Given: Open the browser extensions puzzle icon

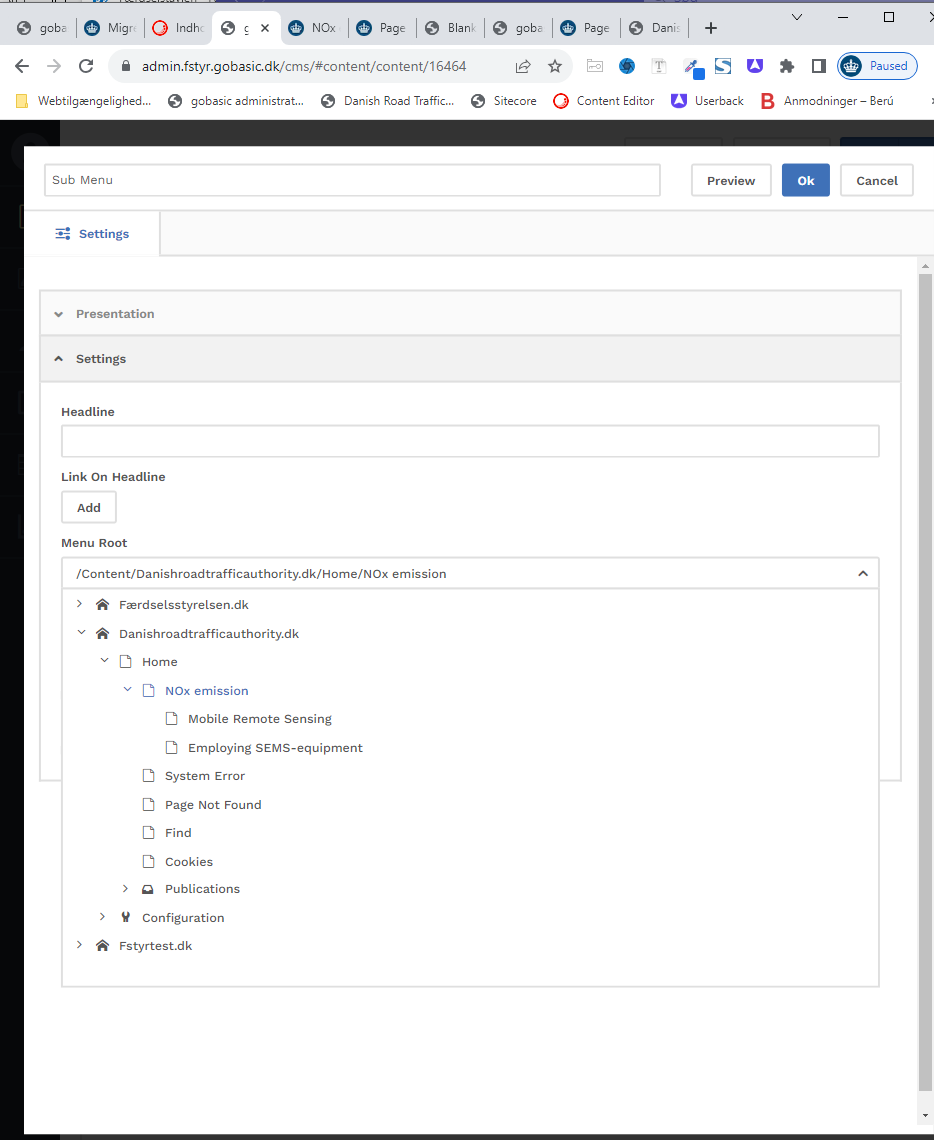Looking at the screenshot, I should (x=787, y=66).
